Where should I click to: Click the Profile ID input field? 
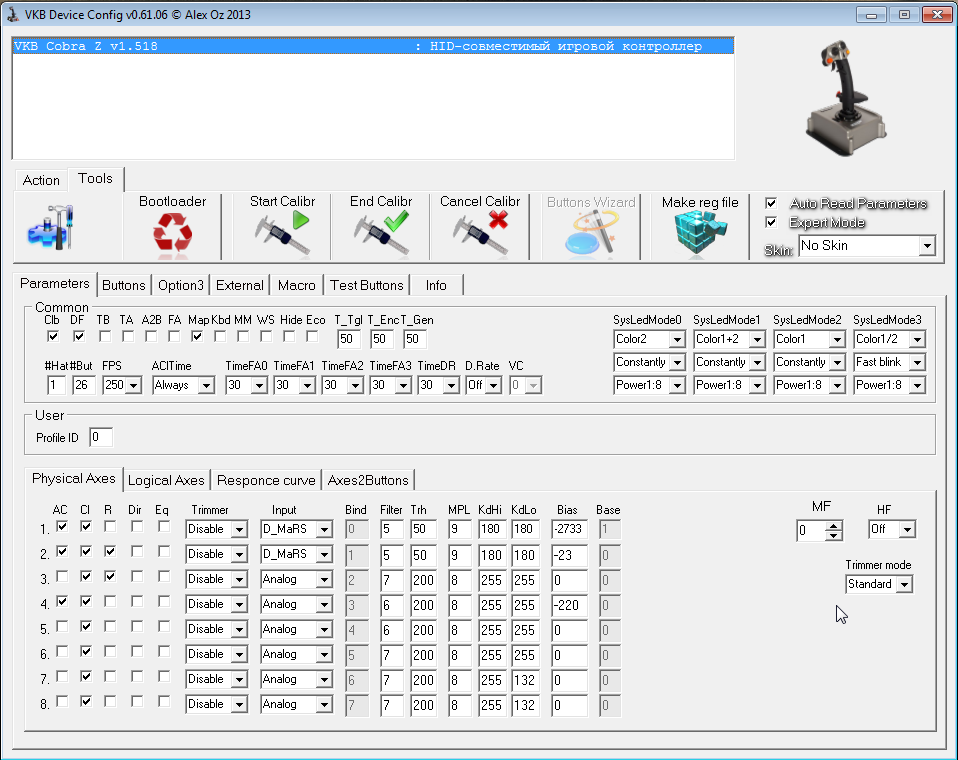tap(101, 438)
